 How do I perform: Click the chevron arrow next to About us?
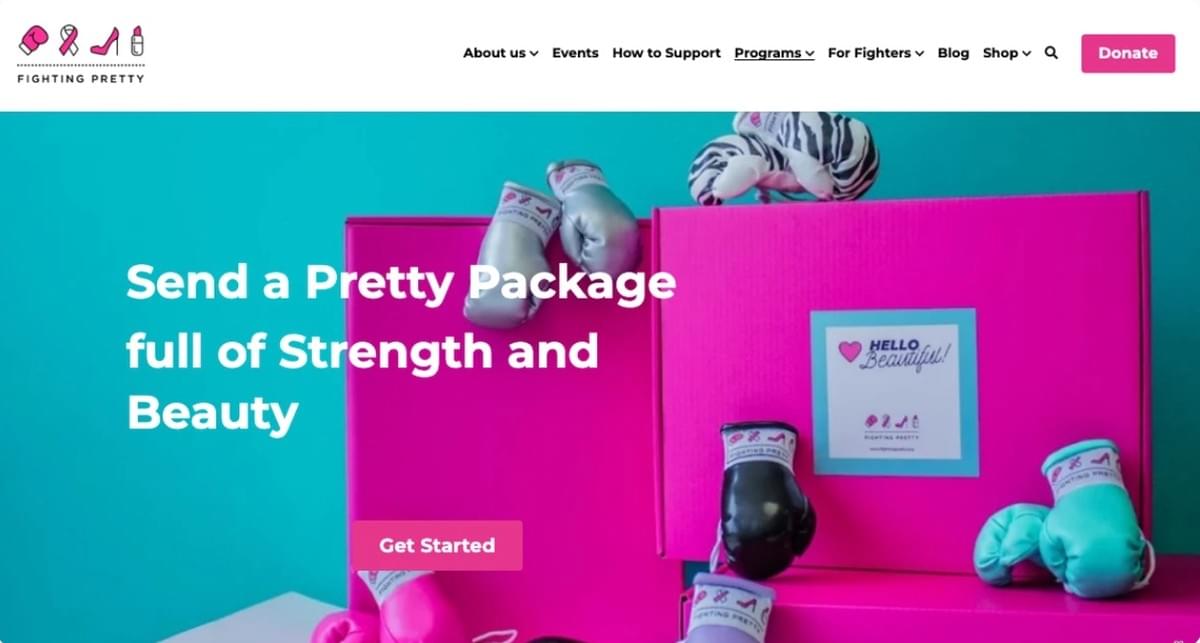coord(534,54)
